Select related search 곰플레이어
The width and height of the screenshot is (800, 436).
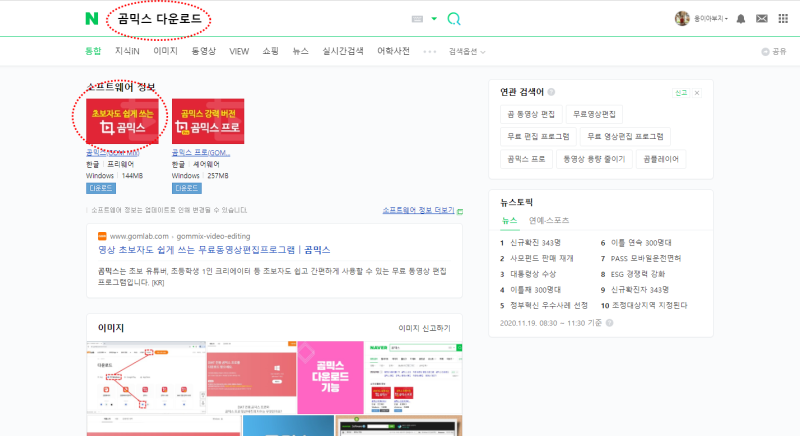661,159
